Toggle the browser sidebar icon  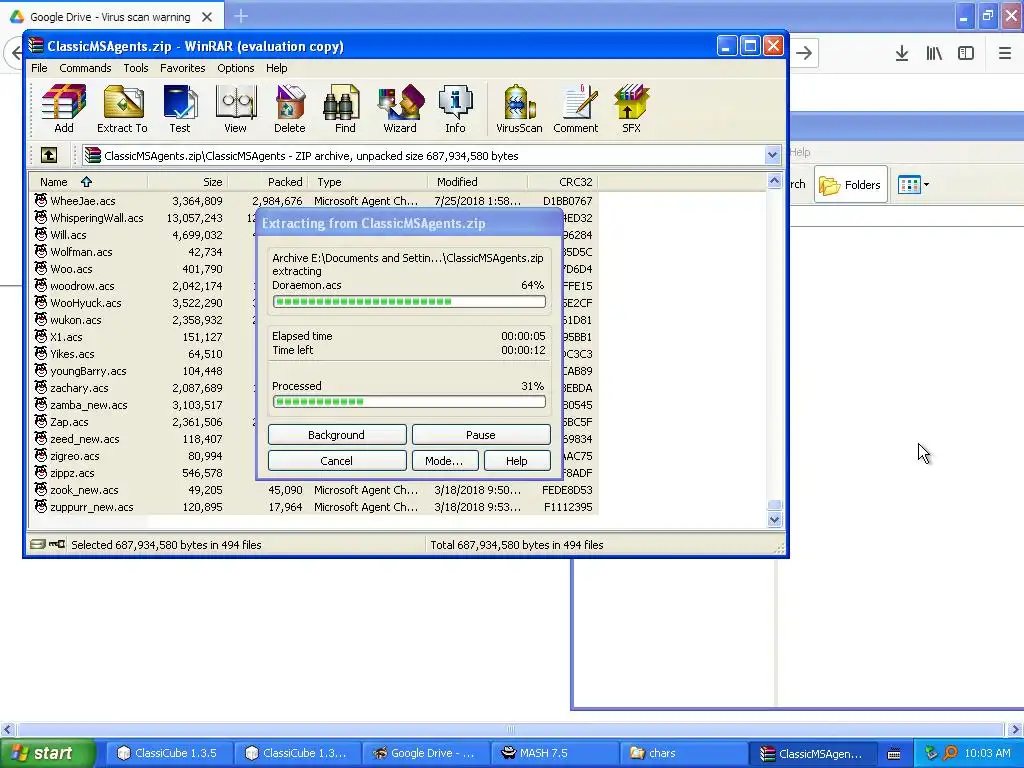click(x=966, y=54)
